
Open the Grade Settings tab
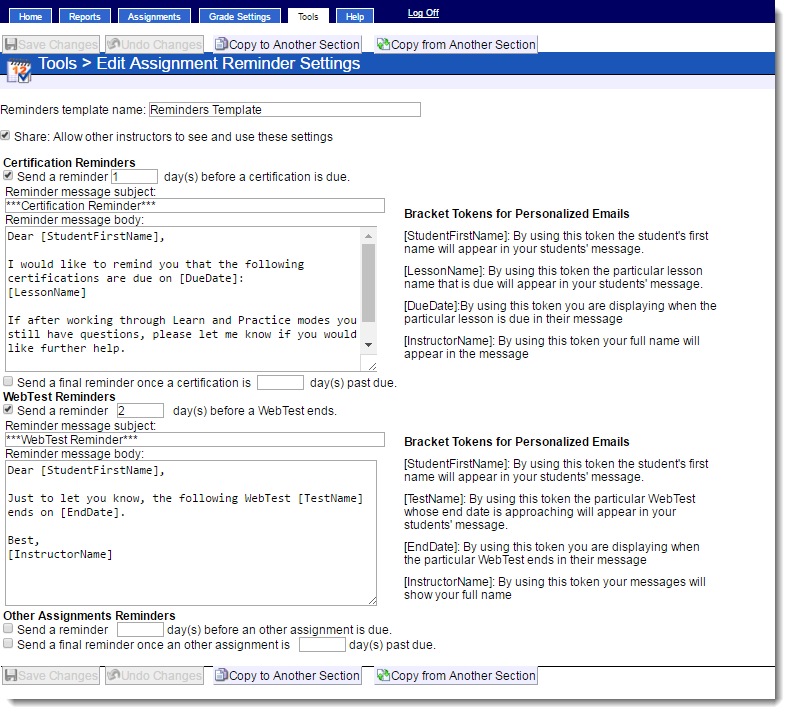tap(240, 16)
